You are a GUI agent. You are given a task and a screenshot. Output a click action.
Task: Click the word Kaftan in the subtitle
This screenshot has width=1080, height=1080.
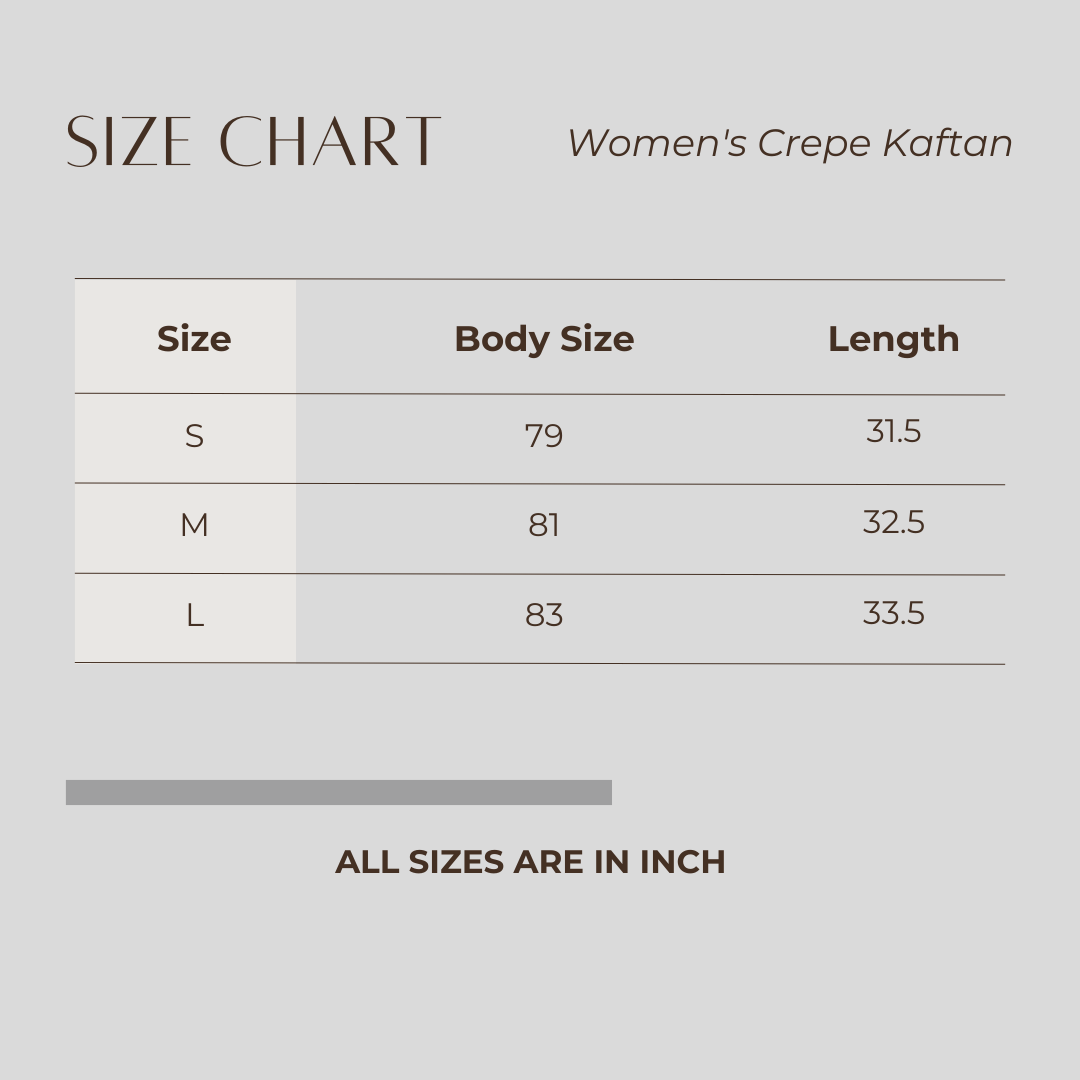[x=947, y=143]
